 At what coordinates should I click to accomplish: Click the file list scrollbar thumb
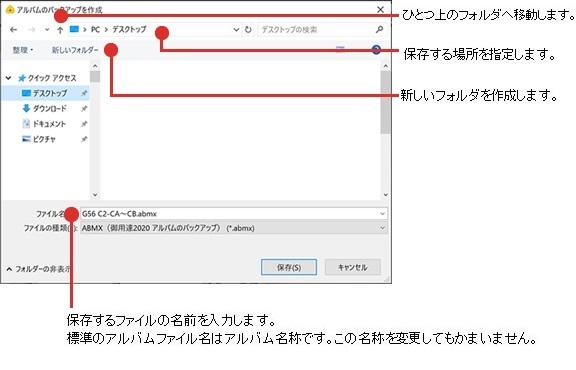coord(385,103)
